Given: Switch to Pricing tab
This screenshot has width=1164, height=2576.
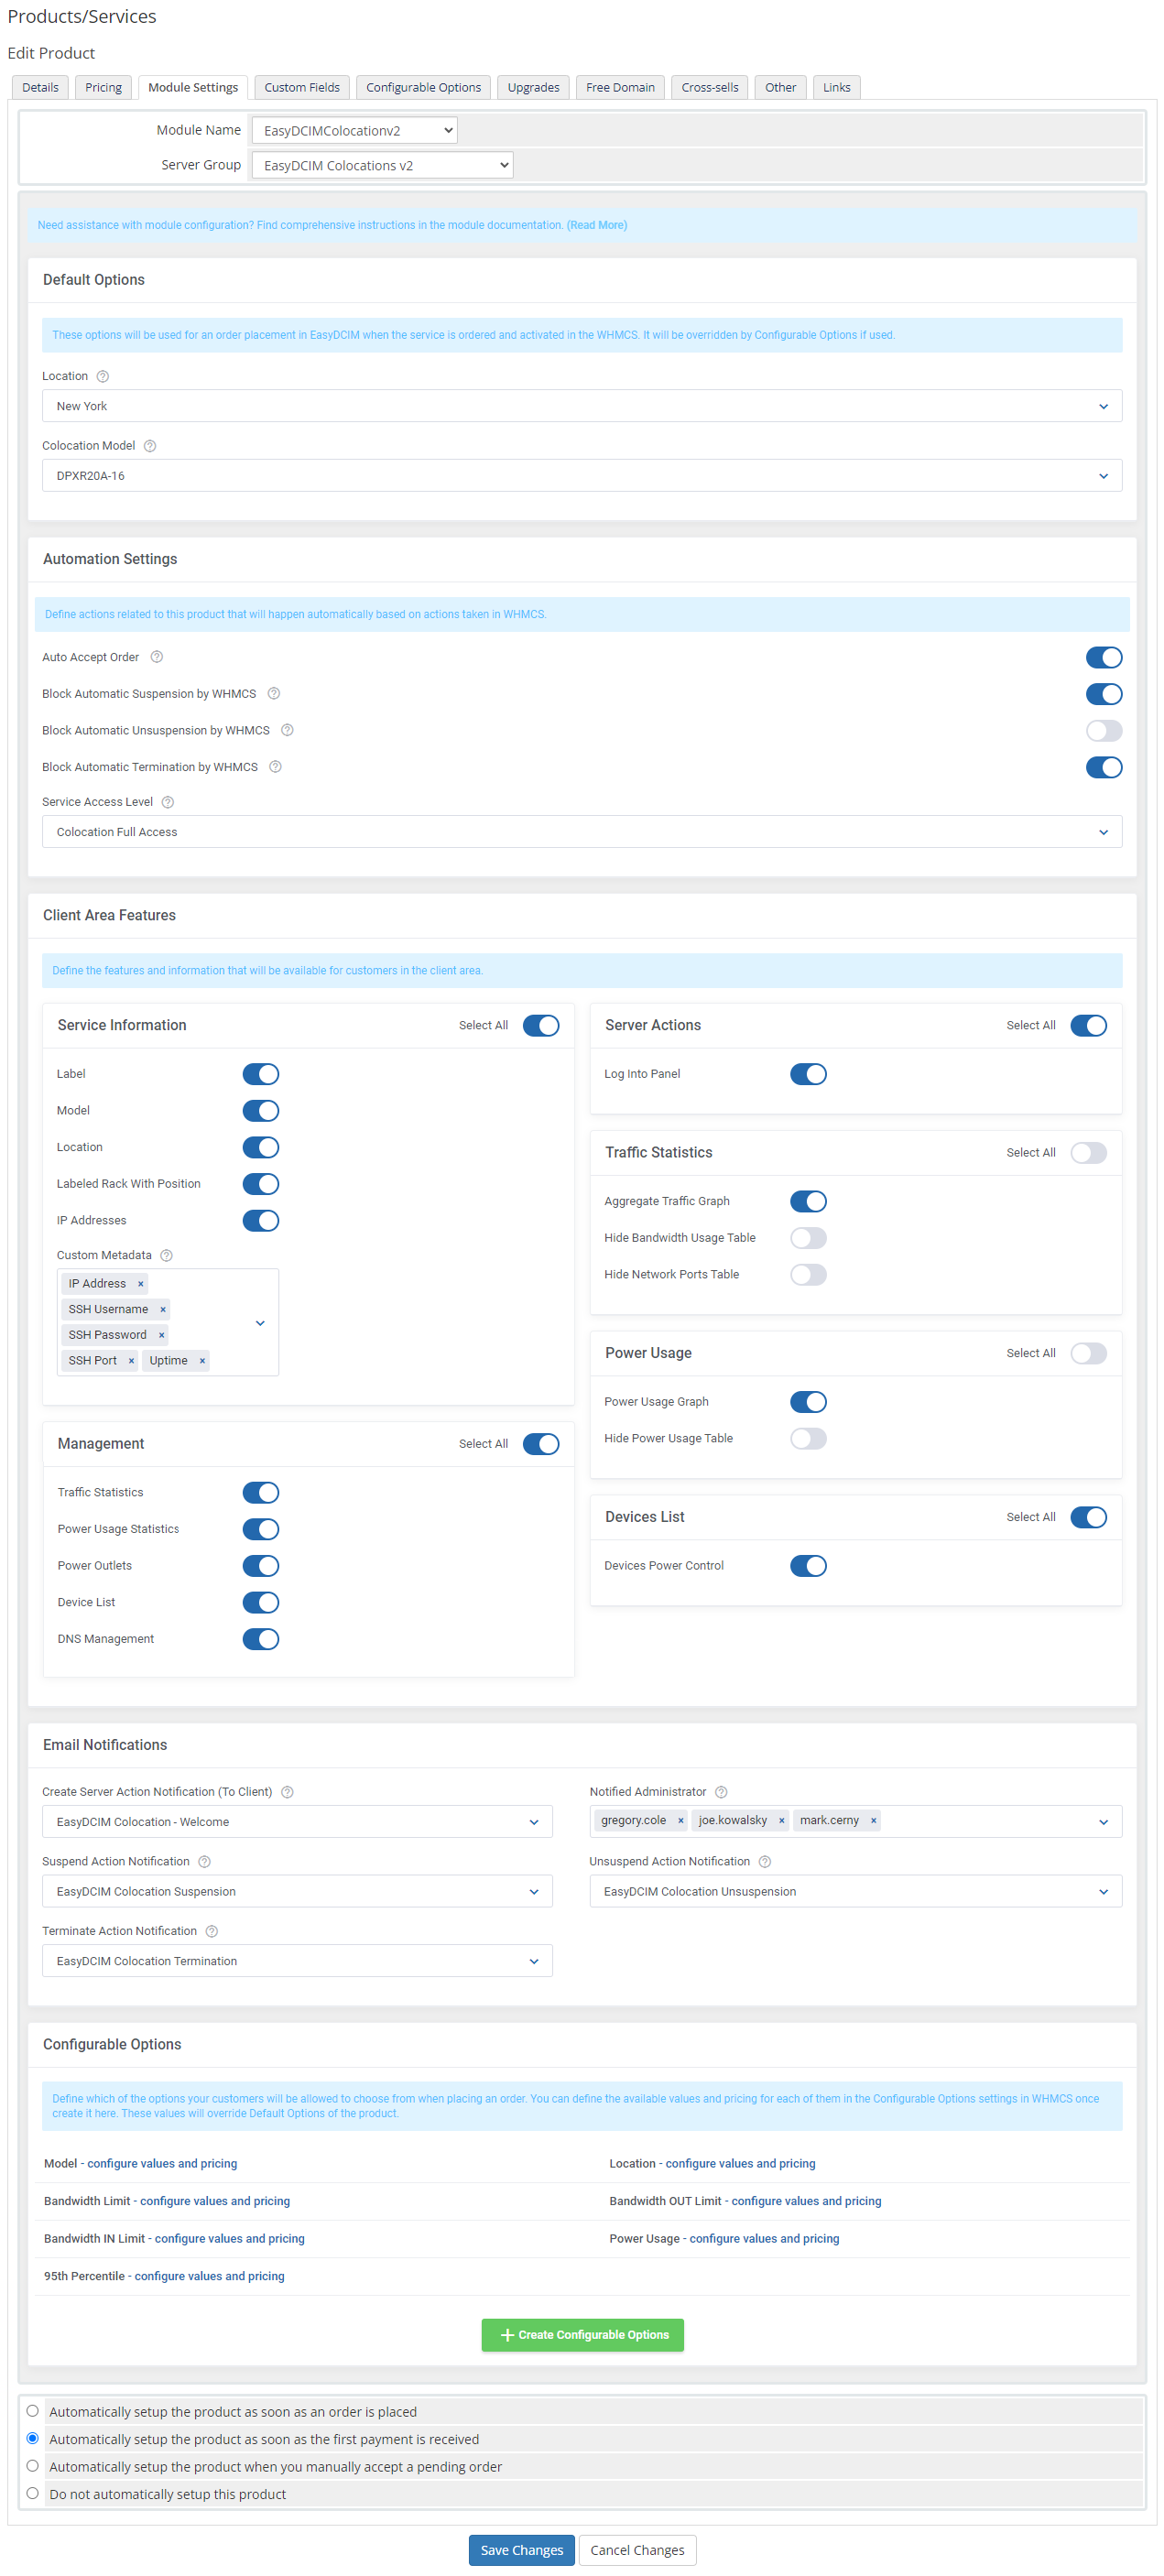Looking at the screenshot, I should pos(103,87).
